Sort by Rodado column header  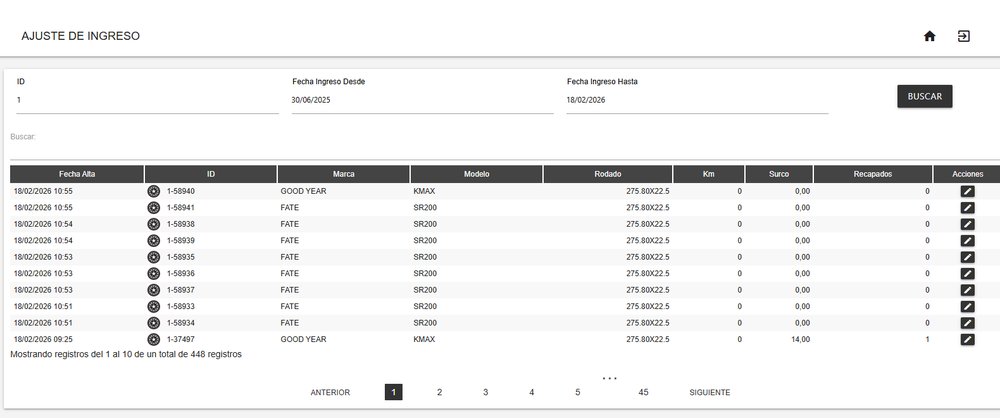(x=608, y=174)
